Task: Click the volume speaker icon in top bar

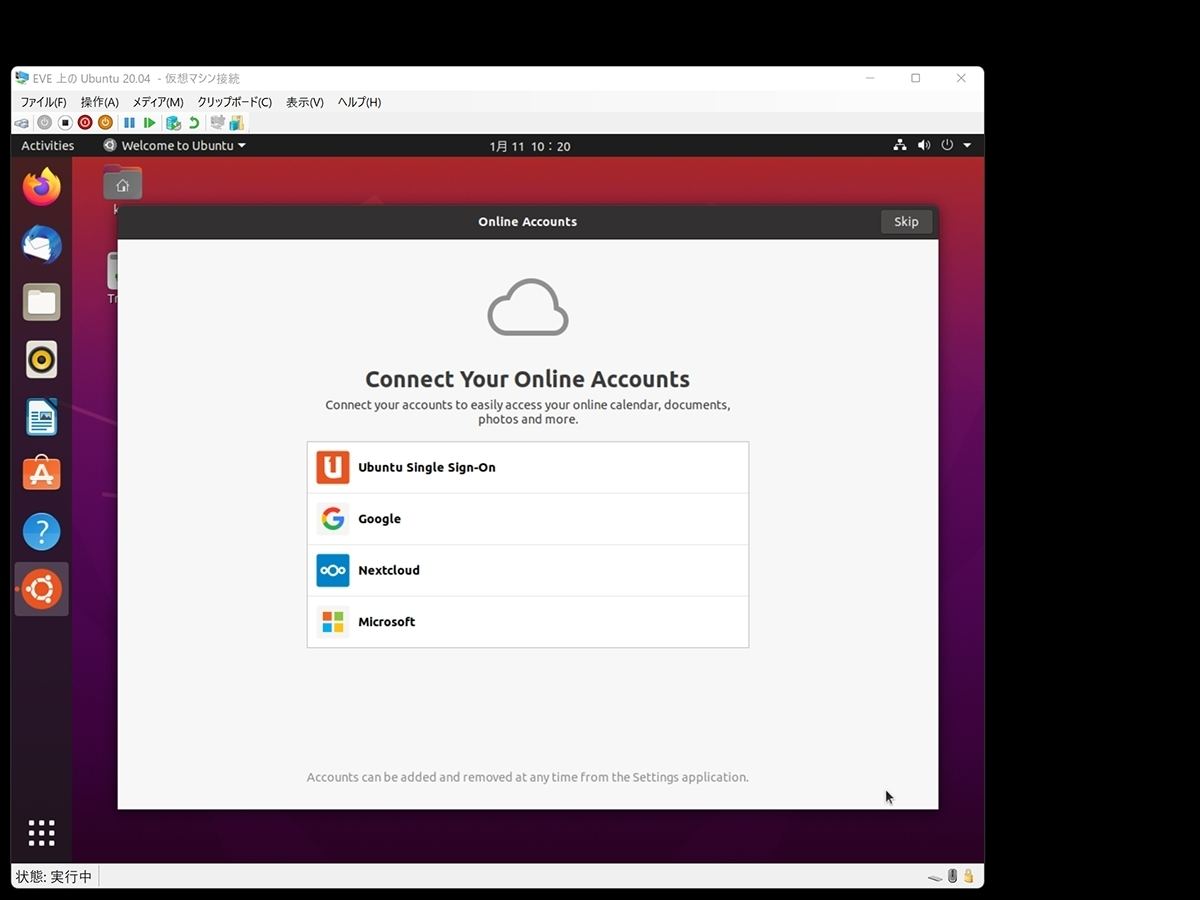Action: click(924, 146)
